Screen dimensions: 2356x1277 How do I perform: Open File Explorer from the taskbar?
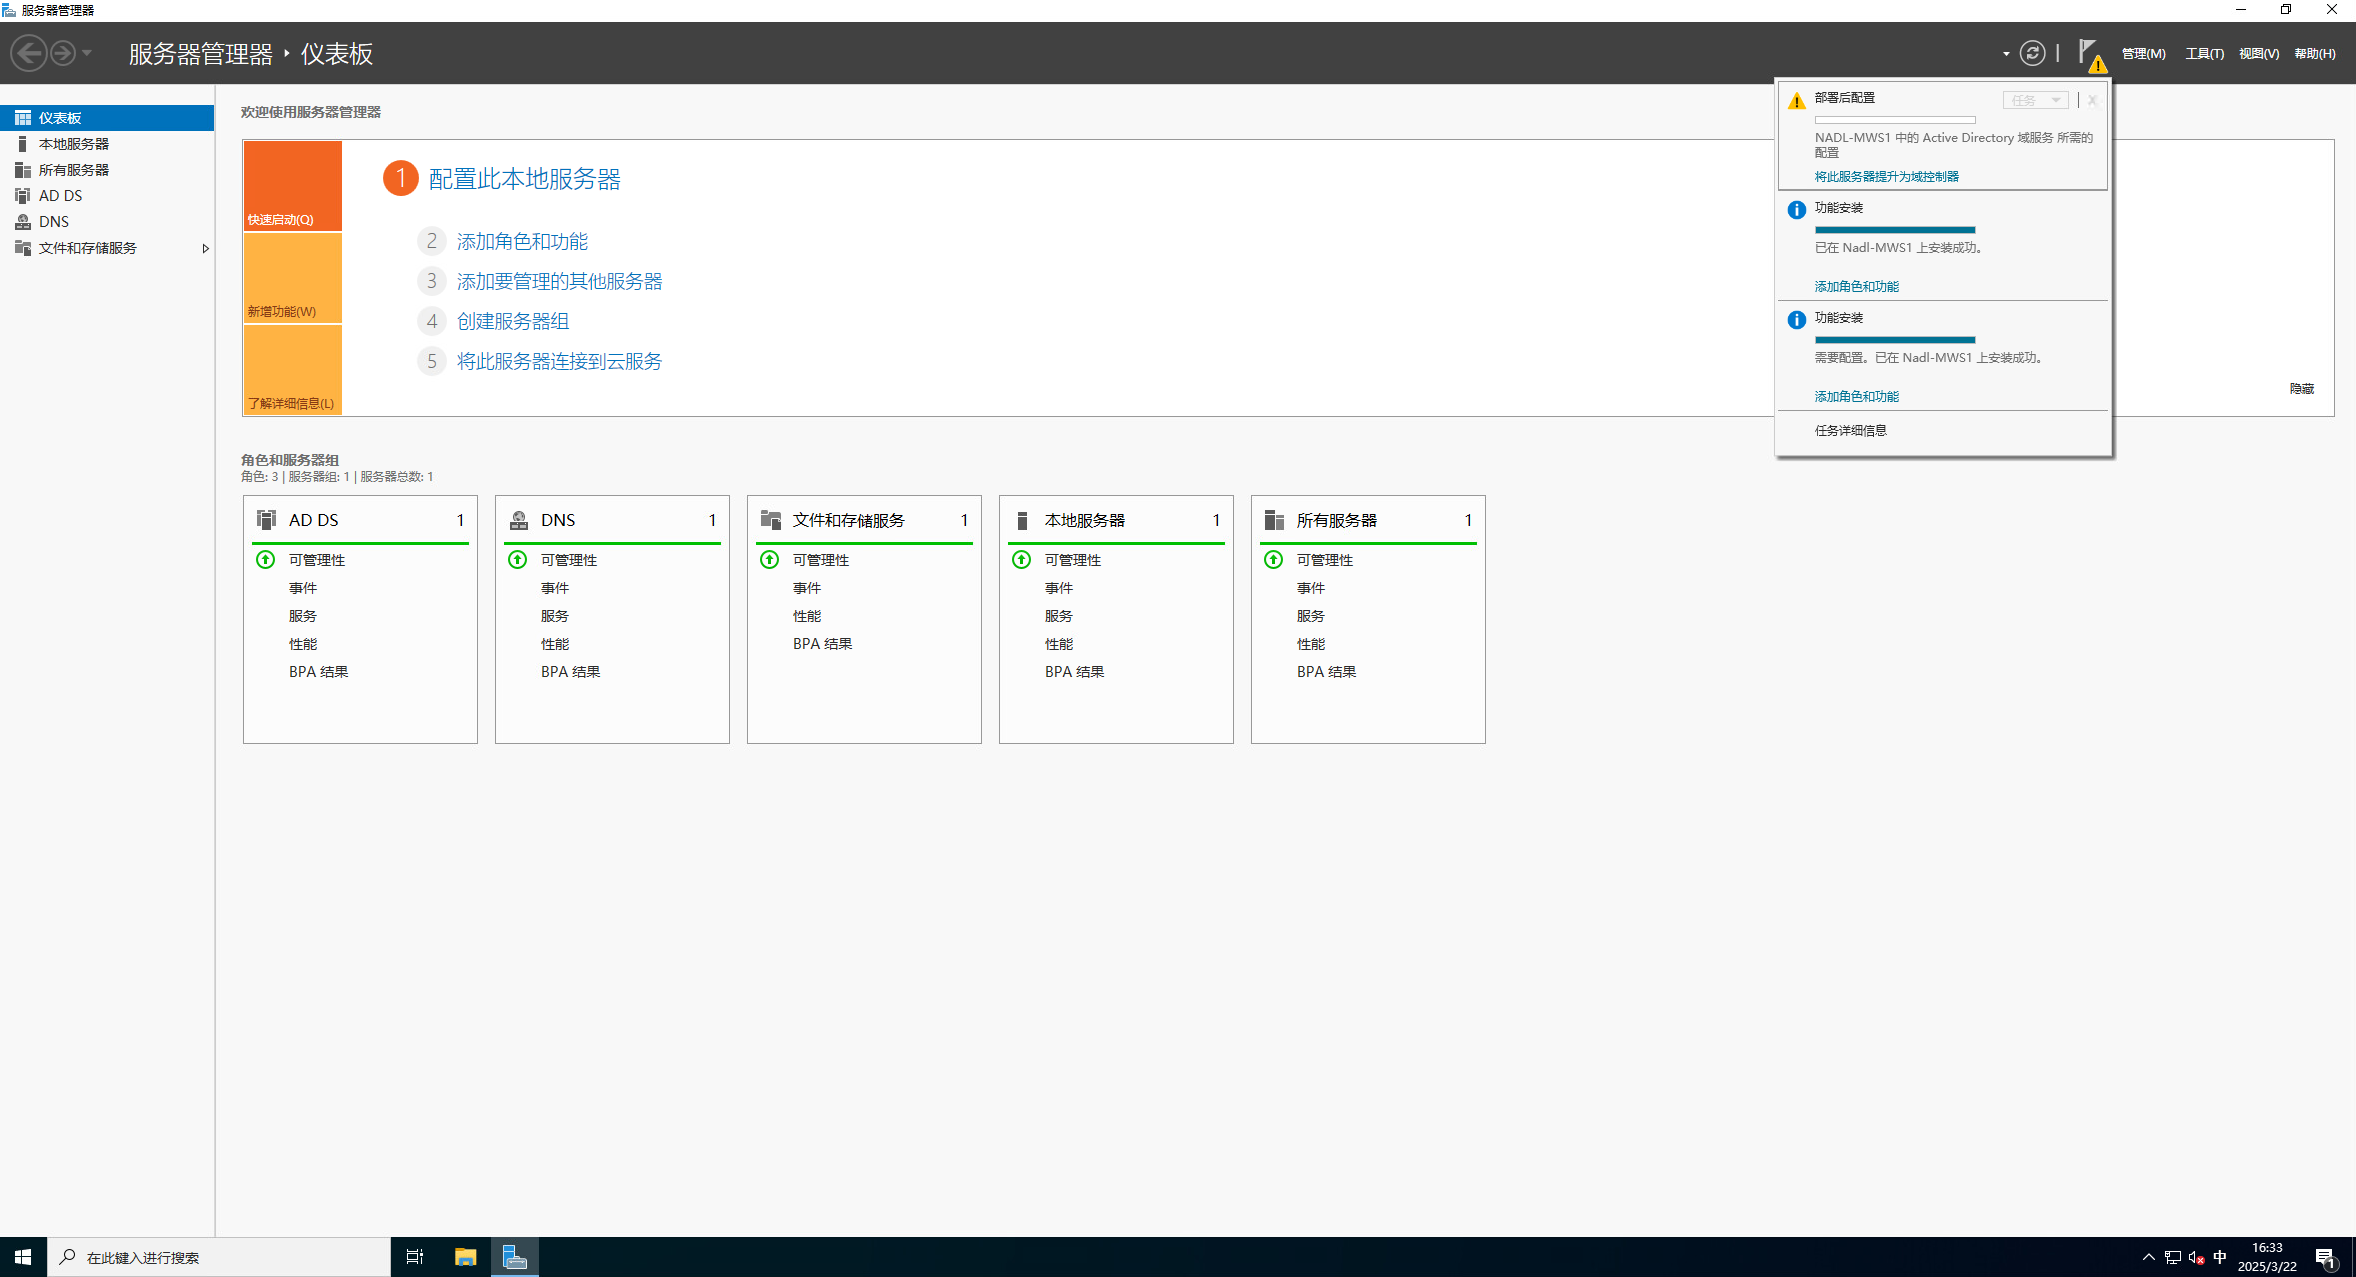(x=465, y=1257)
